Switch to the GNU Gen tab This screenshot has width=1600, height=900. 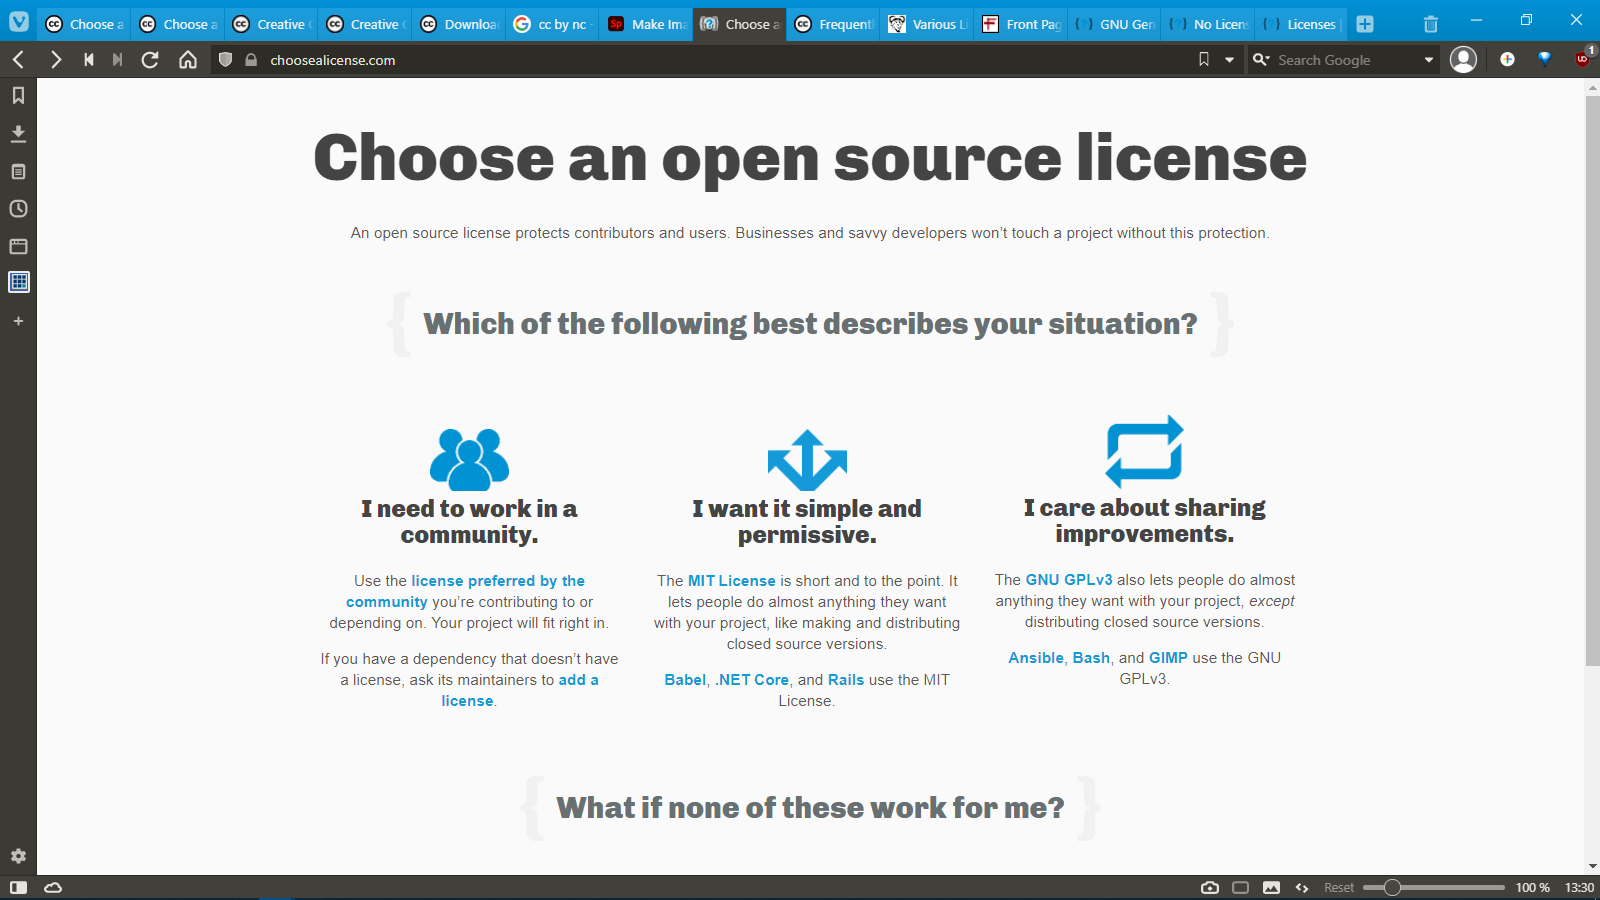[1114, 24]
